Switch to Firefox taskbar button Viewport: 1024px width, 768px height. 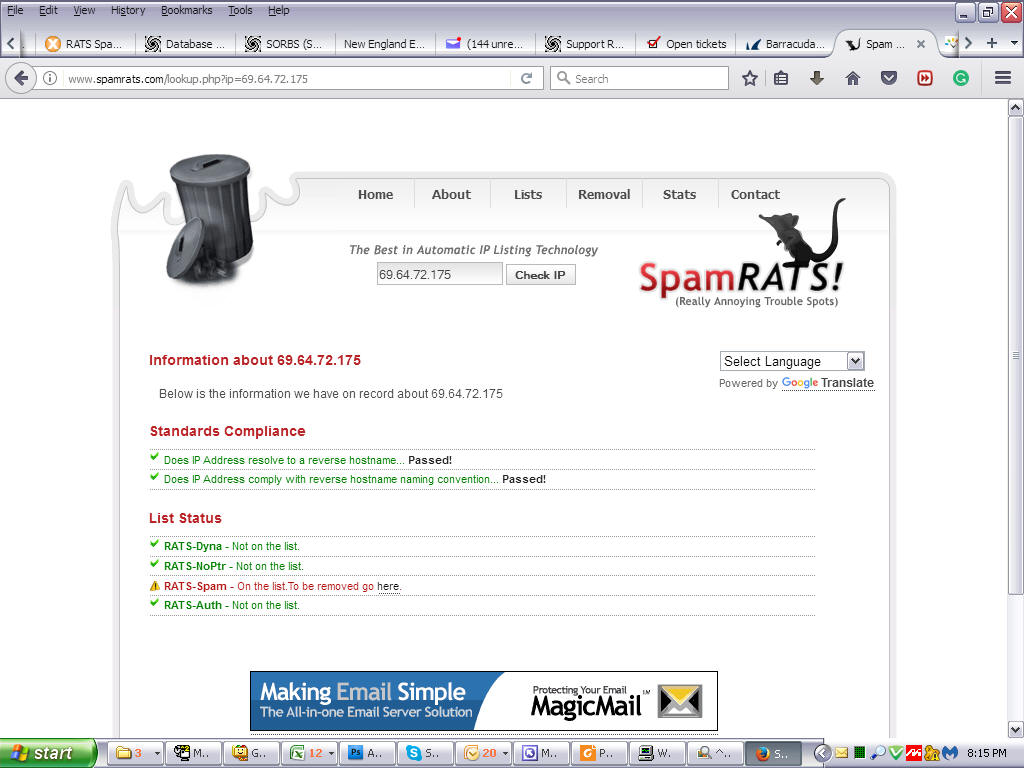(771, 754)
